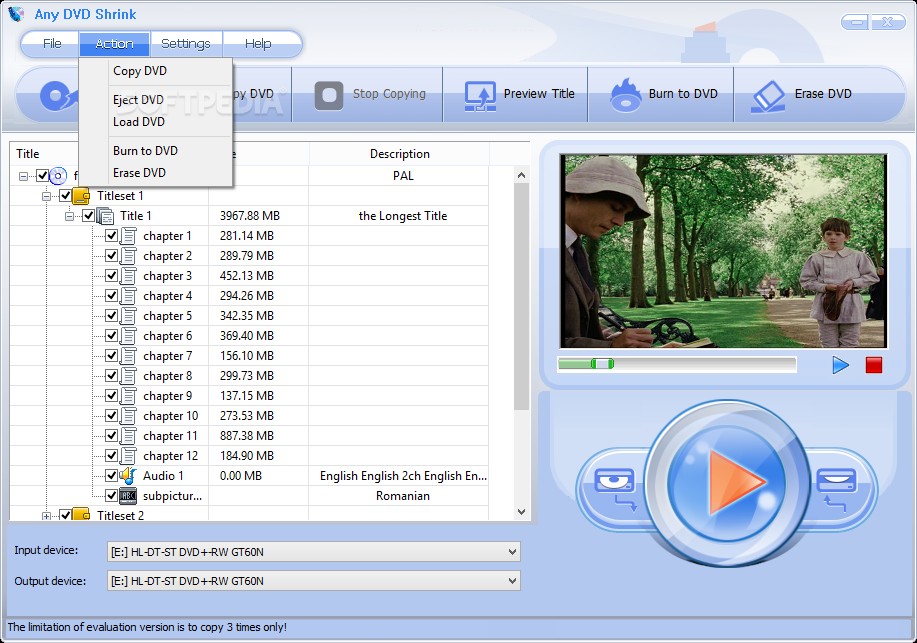Uncheck the chapter 6 checkbox
This screenshot has width=917, height=643.
coord(112,335)
